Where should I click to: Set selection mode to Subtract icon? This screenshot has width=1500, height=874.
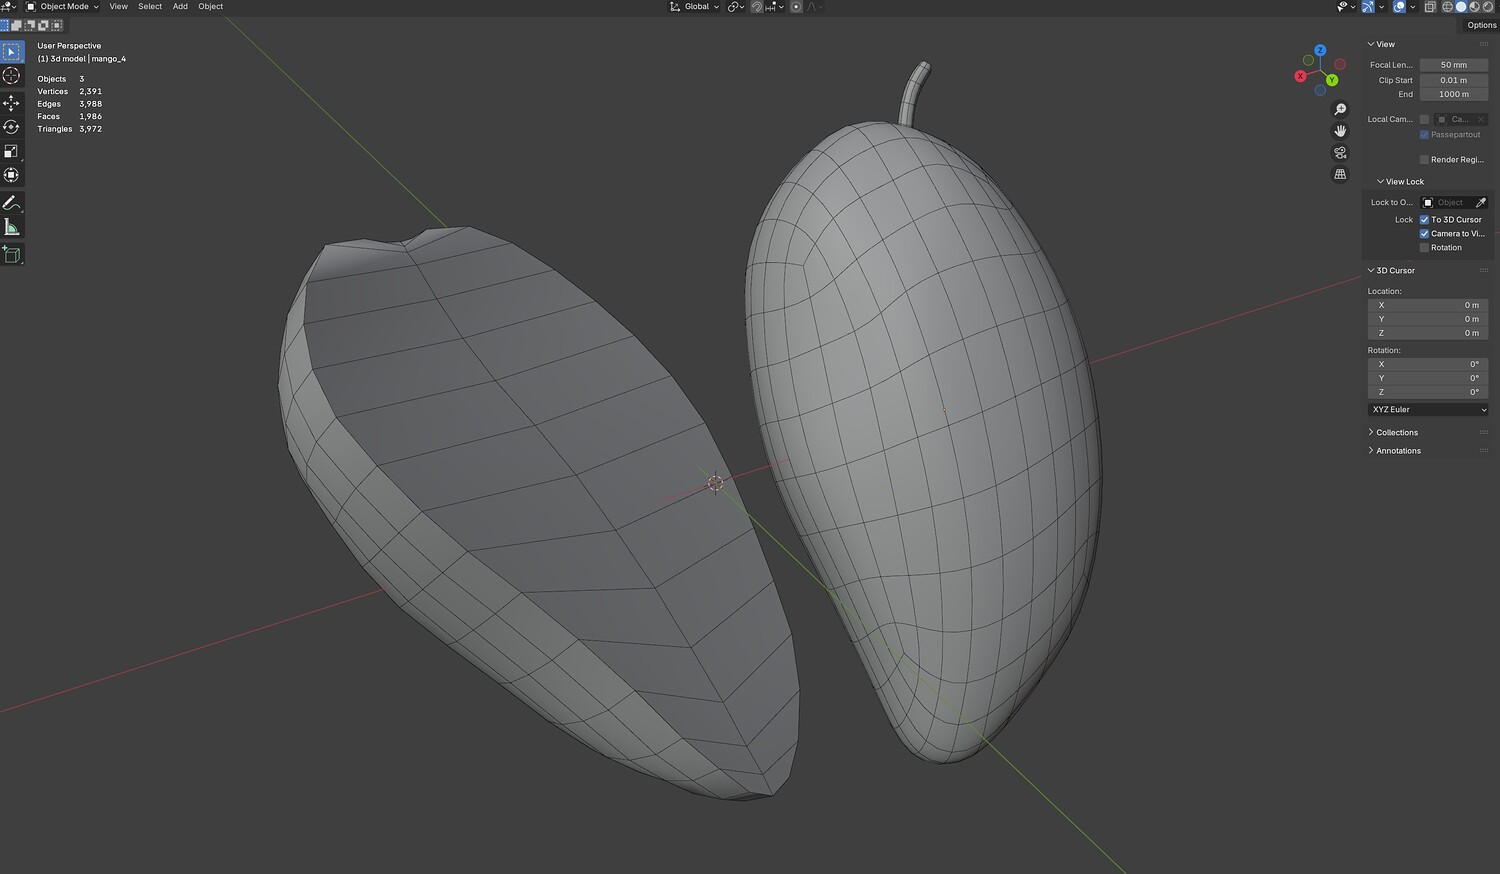click(x=30, y=25)
